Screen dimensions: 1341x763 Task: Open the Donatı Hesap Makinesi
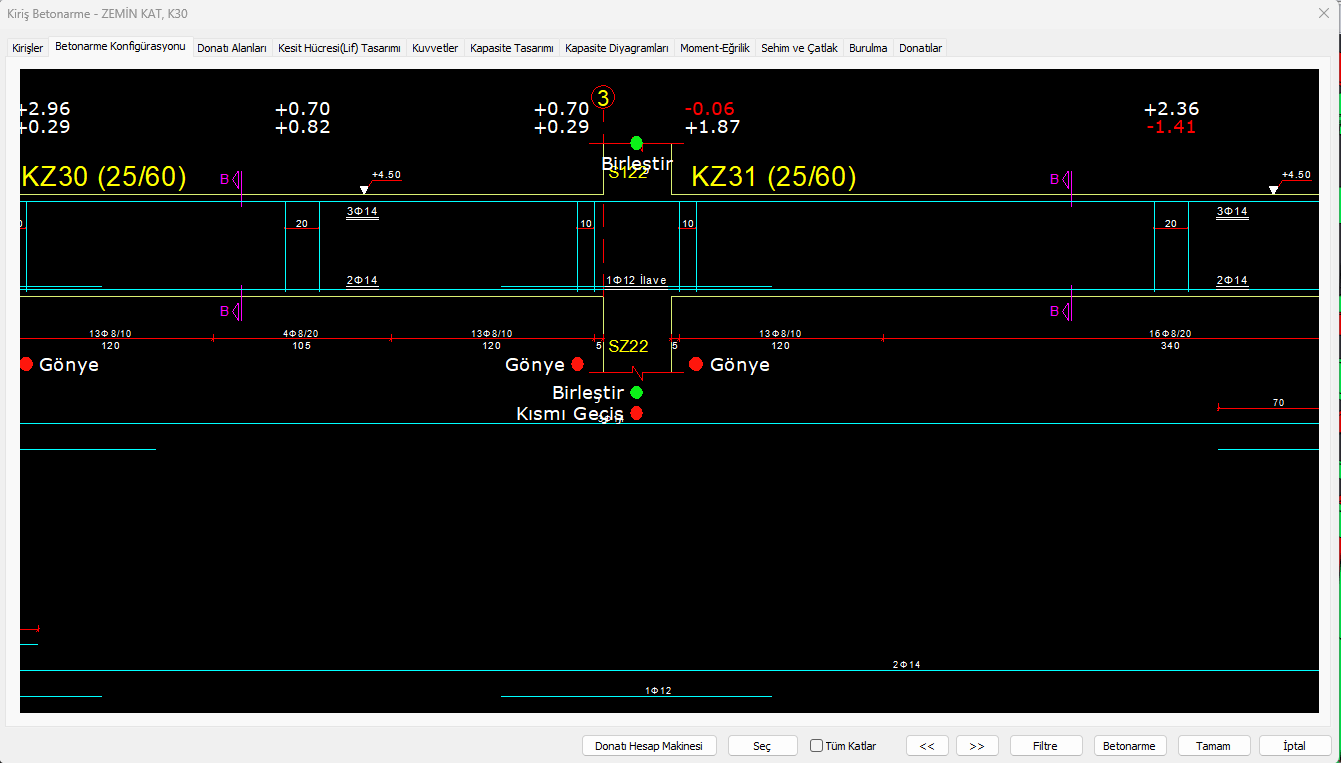coord(649,746)
